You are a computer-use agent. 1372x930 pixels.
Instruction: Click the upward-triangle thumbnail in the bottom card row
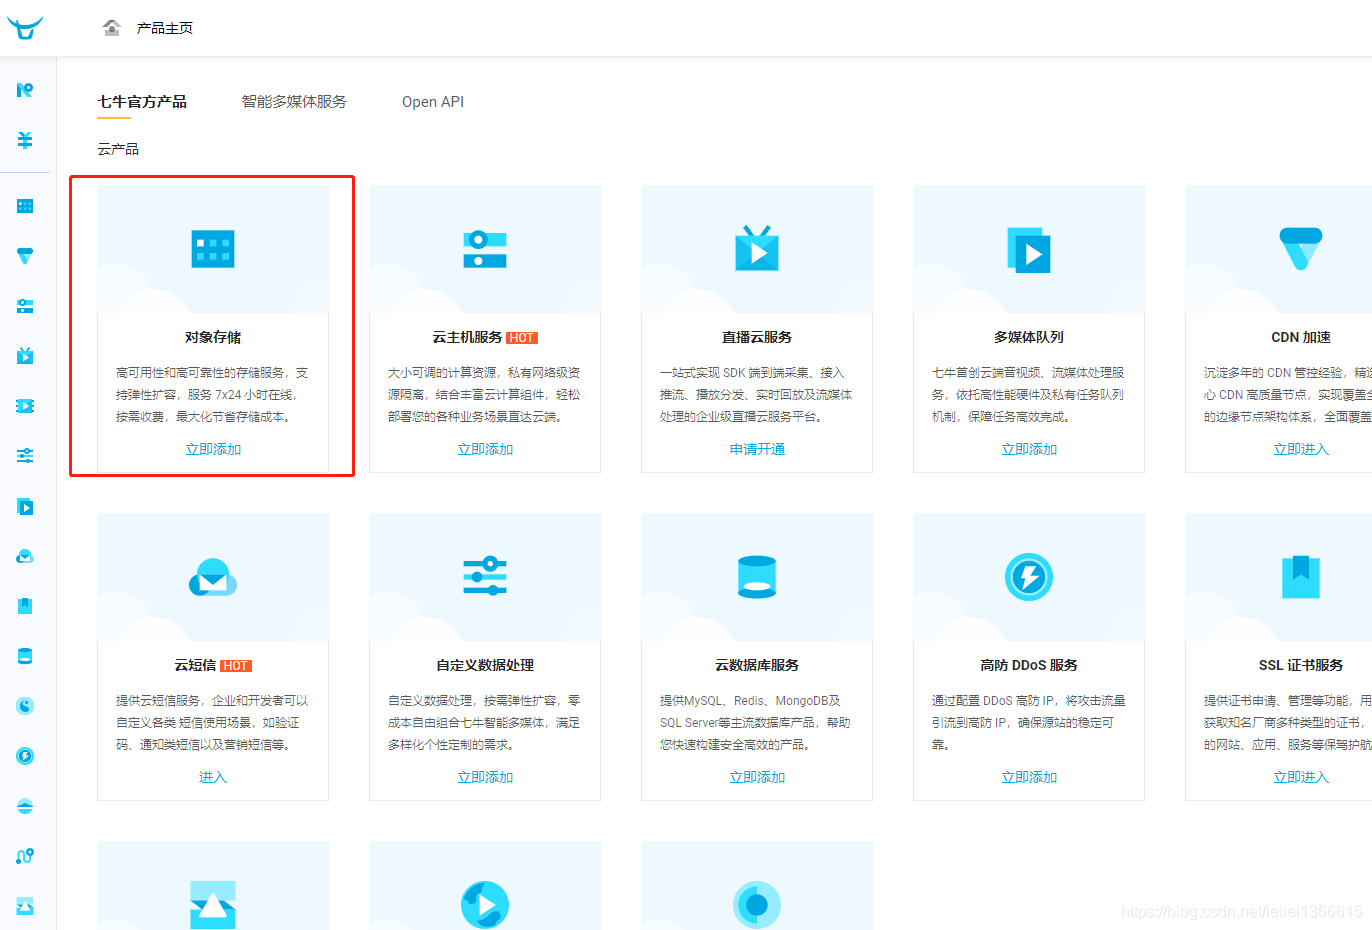(213, 905)
